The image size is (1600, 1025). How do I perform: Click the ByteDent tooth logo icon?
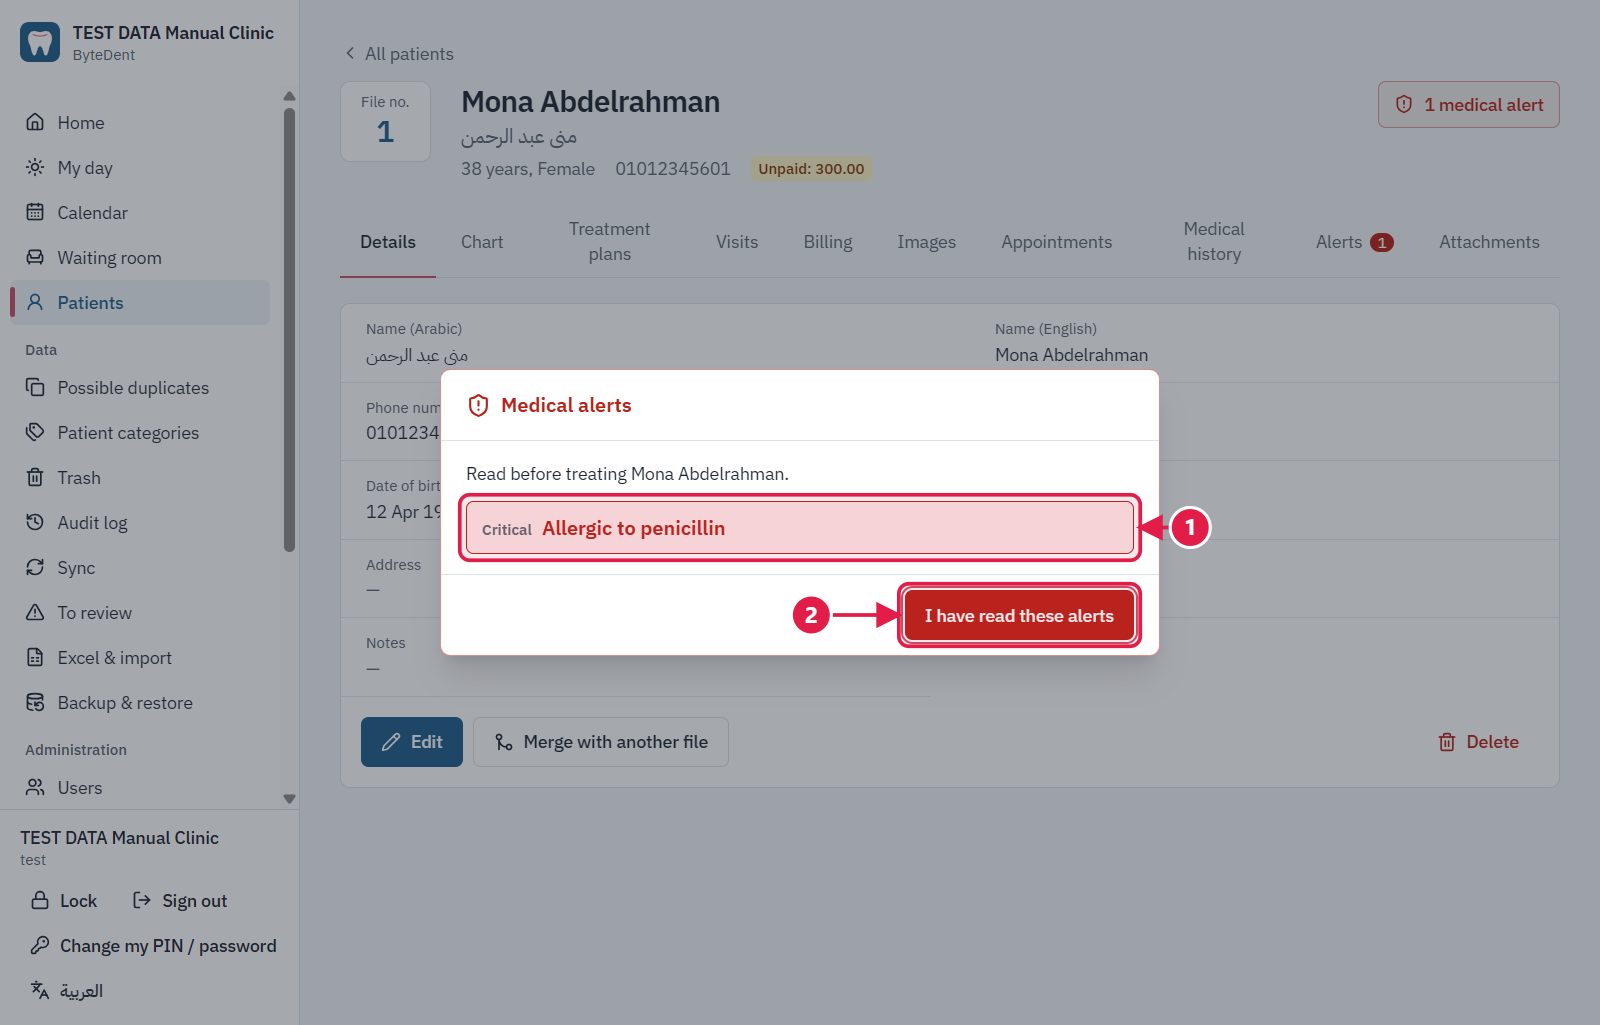tap(40, 42)
